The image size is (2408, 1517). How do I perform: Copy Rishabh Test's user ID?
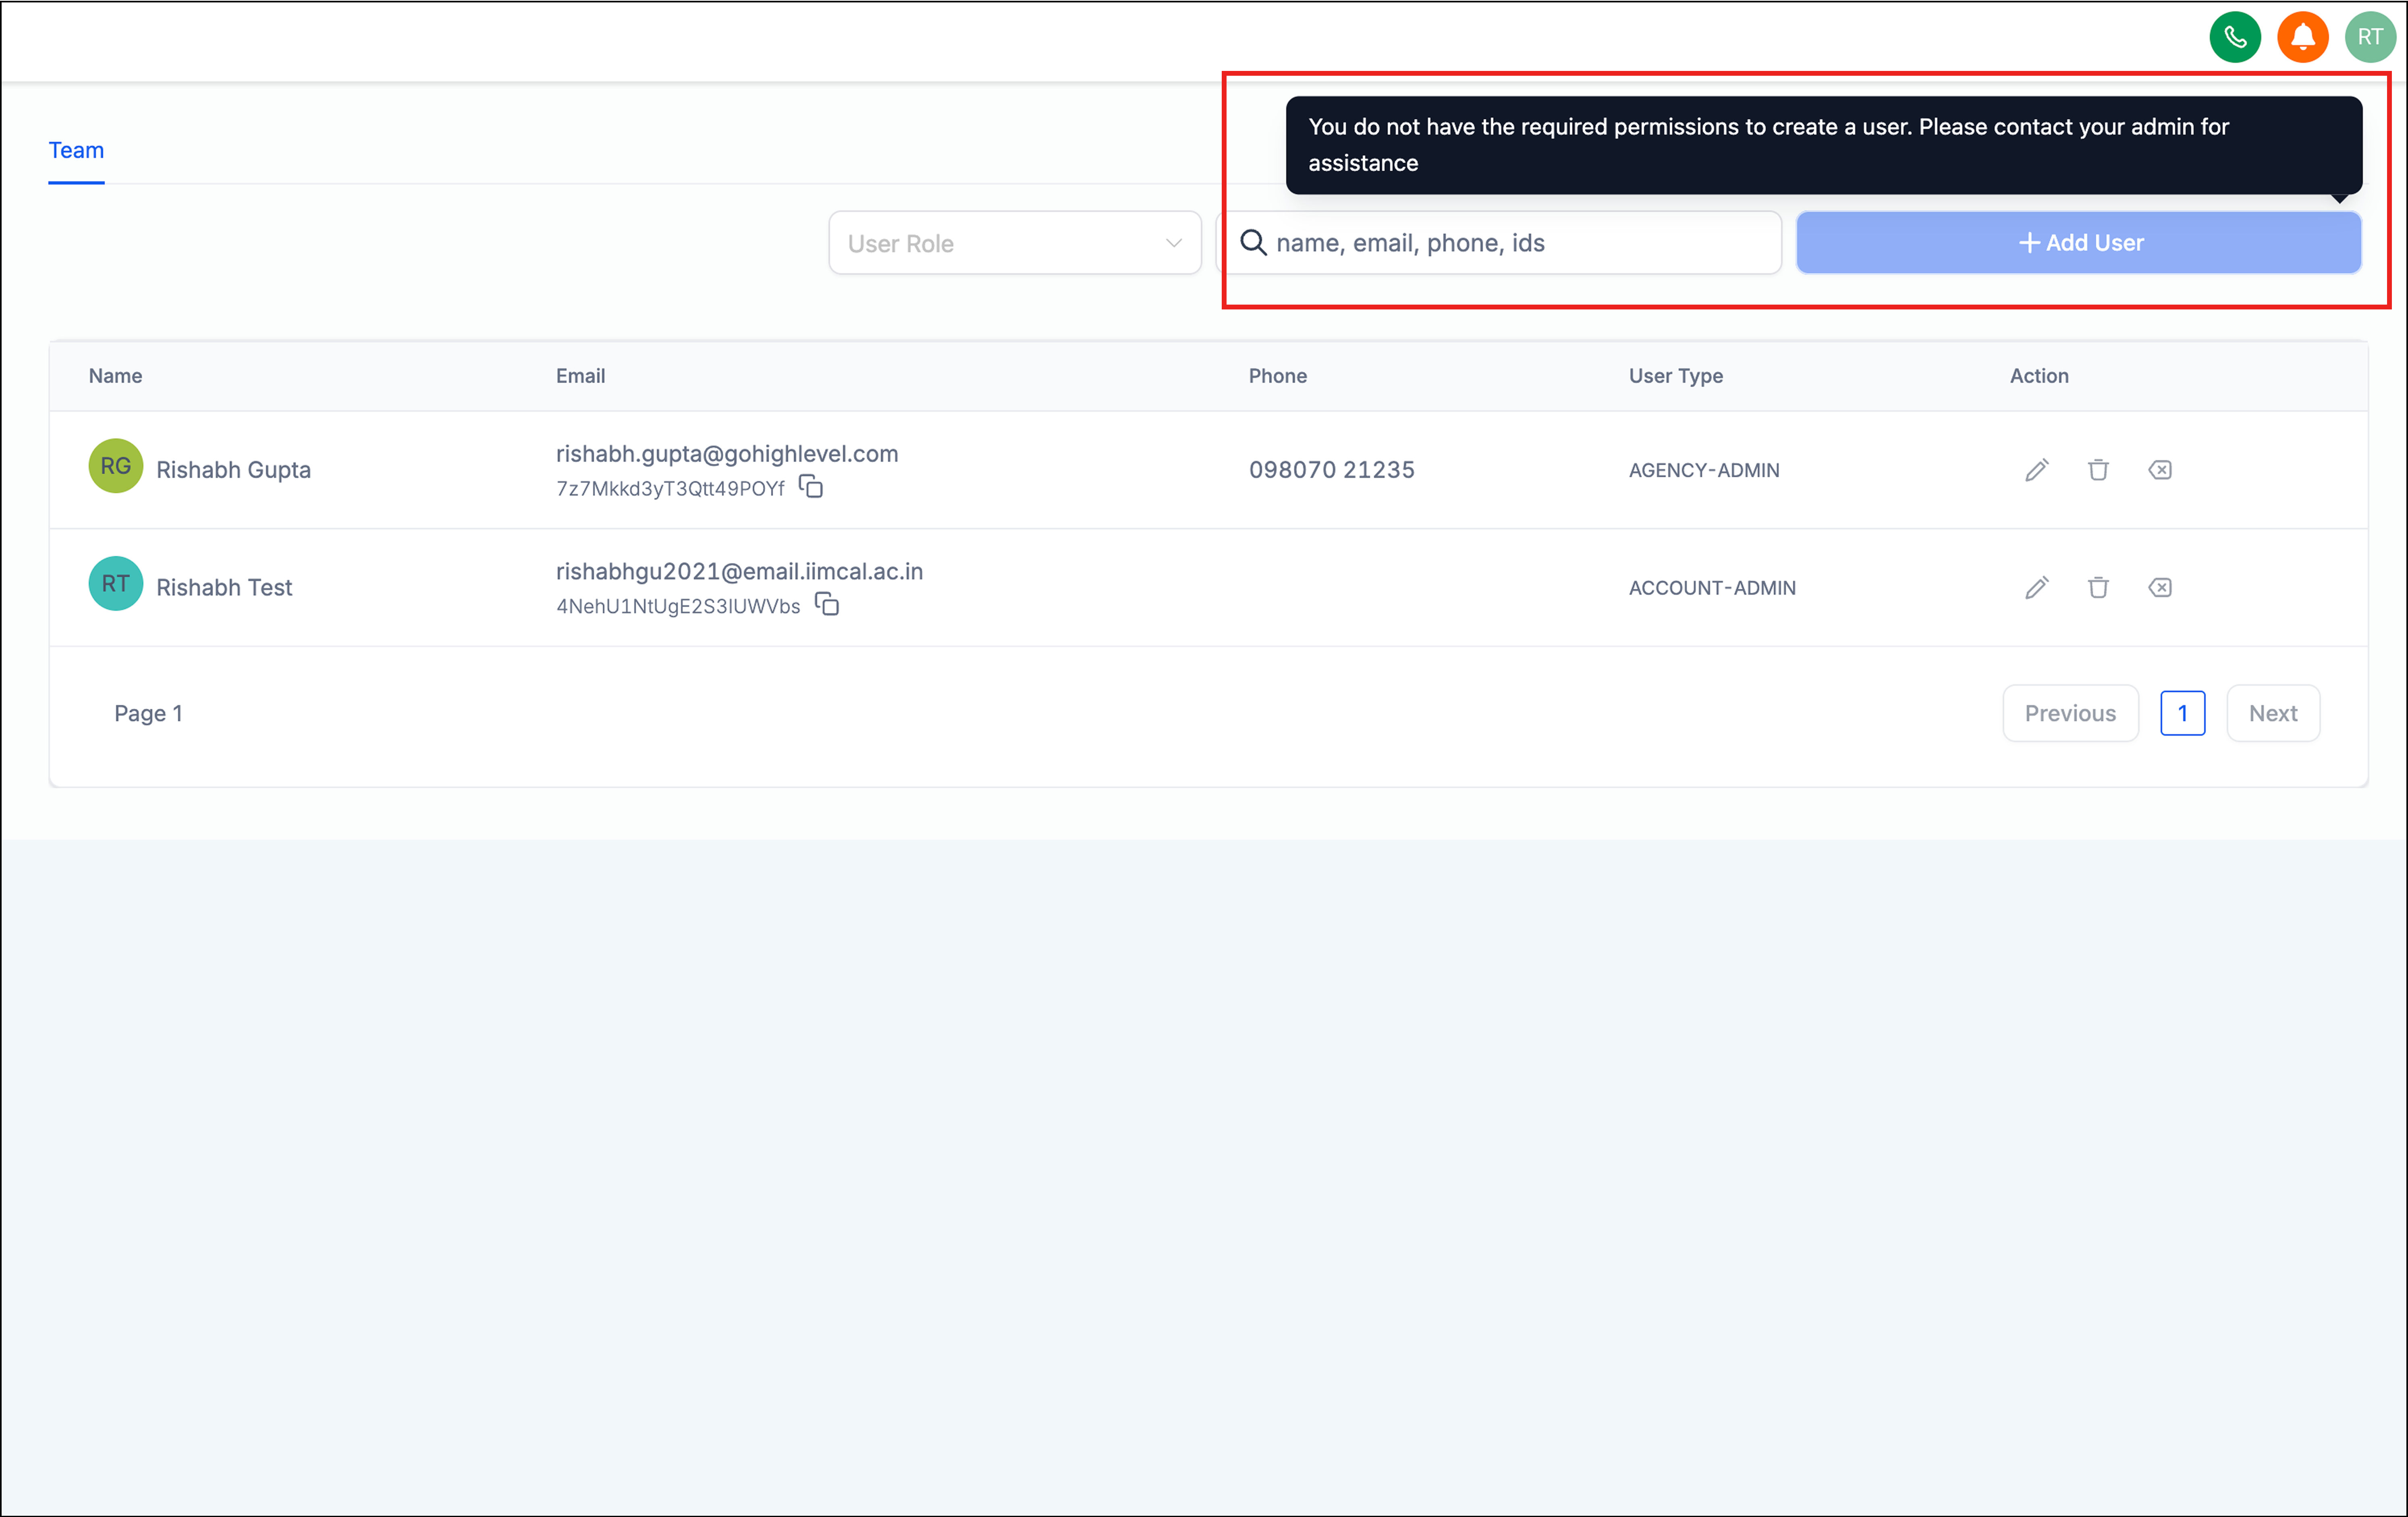click(x=827, y=605)
